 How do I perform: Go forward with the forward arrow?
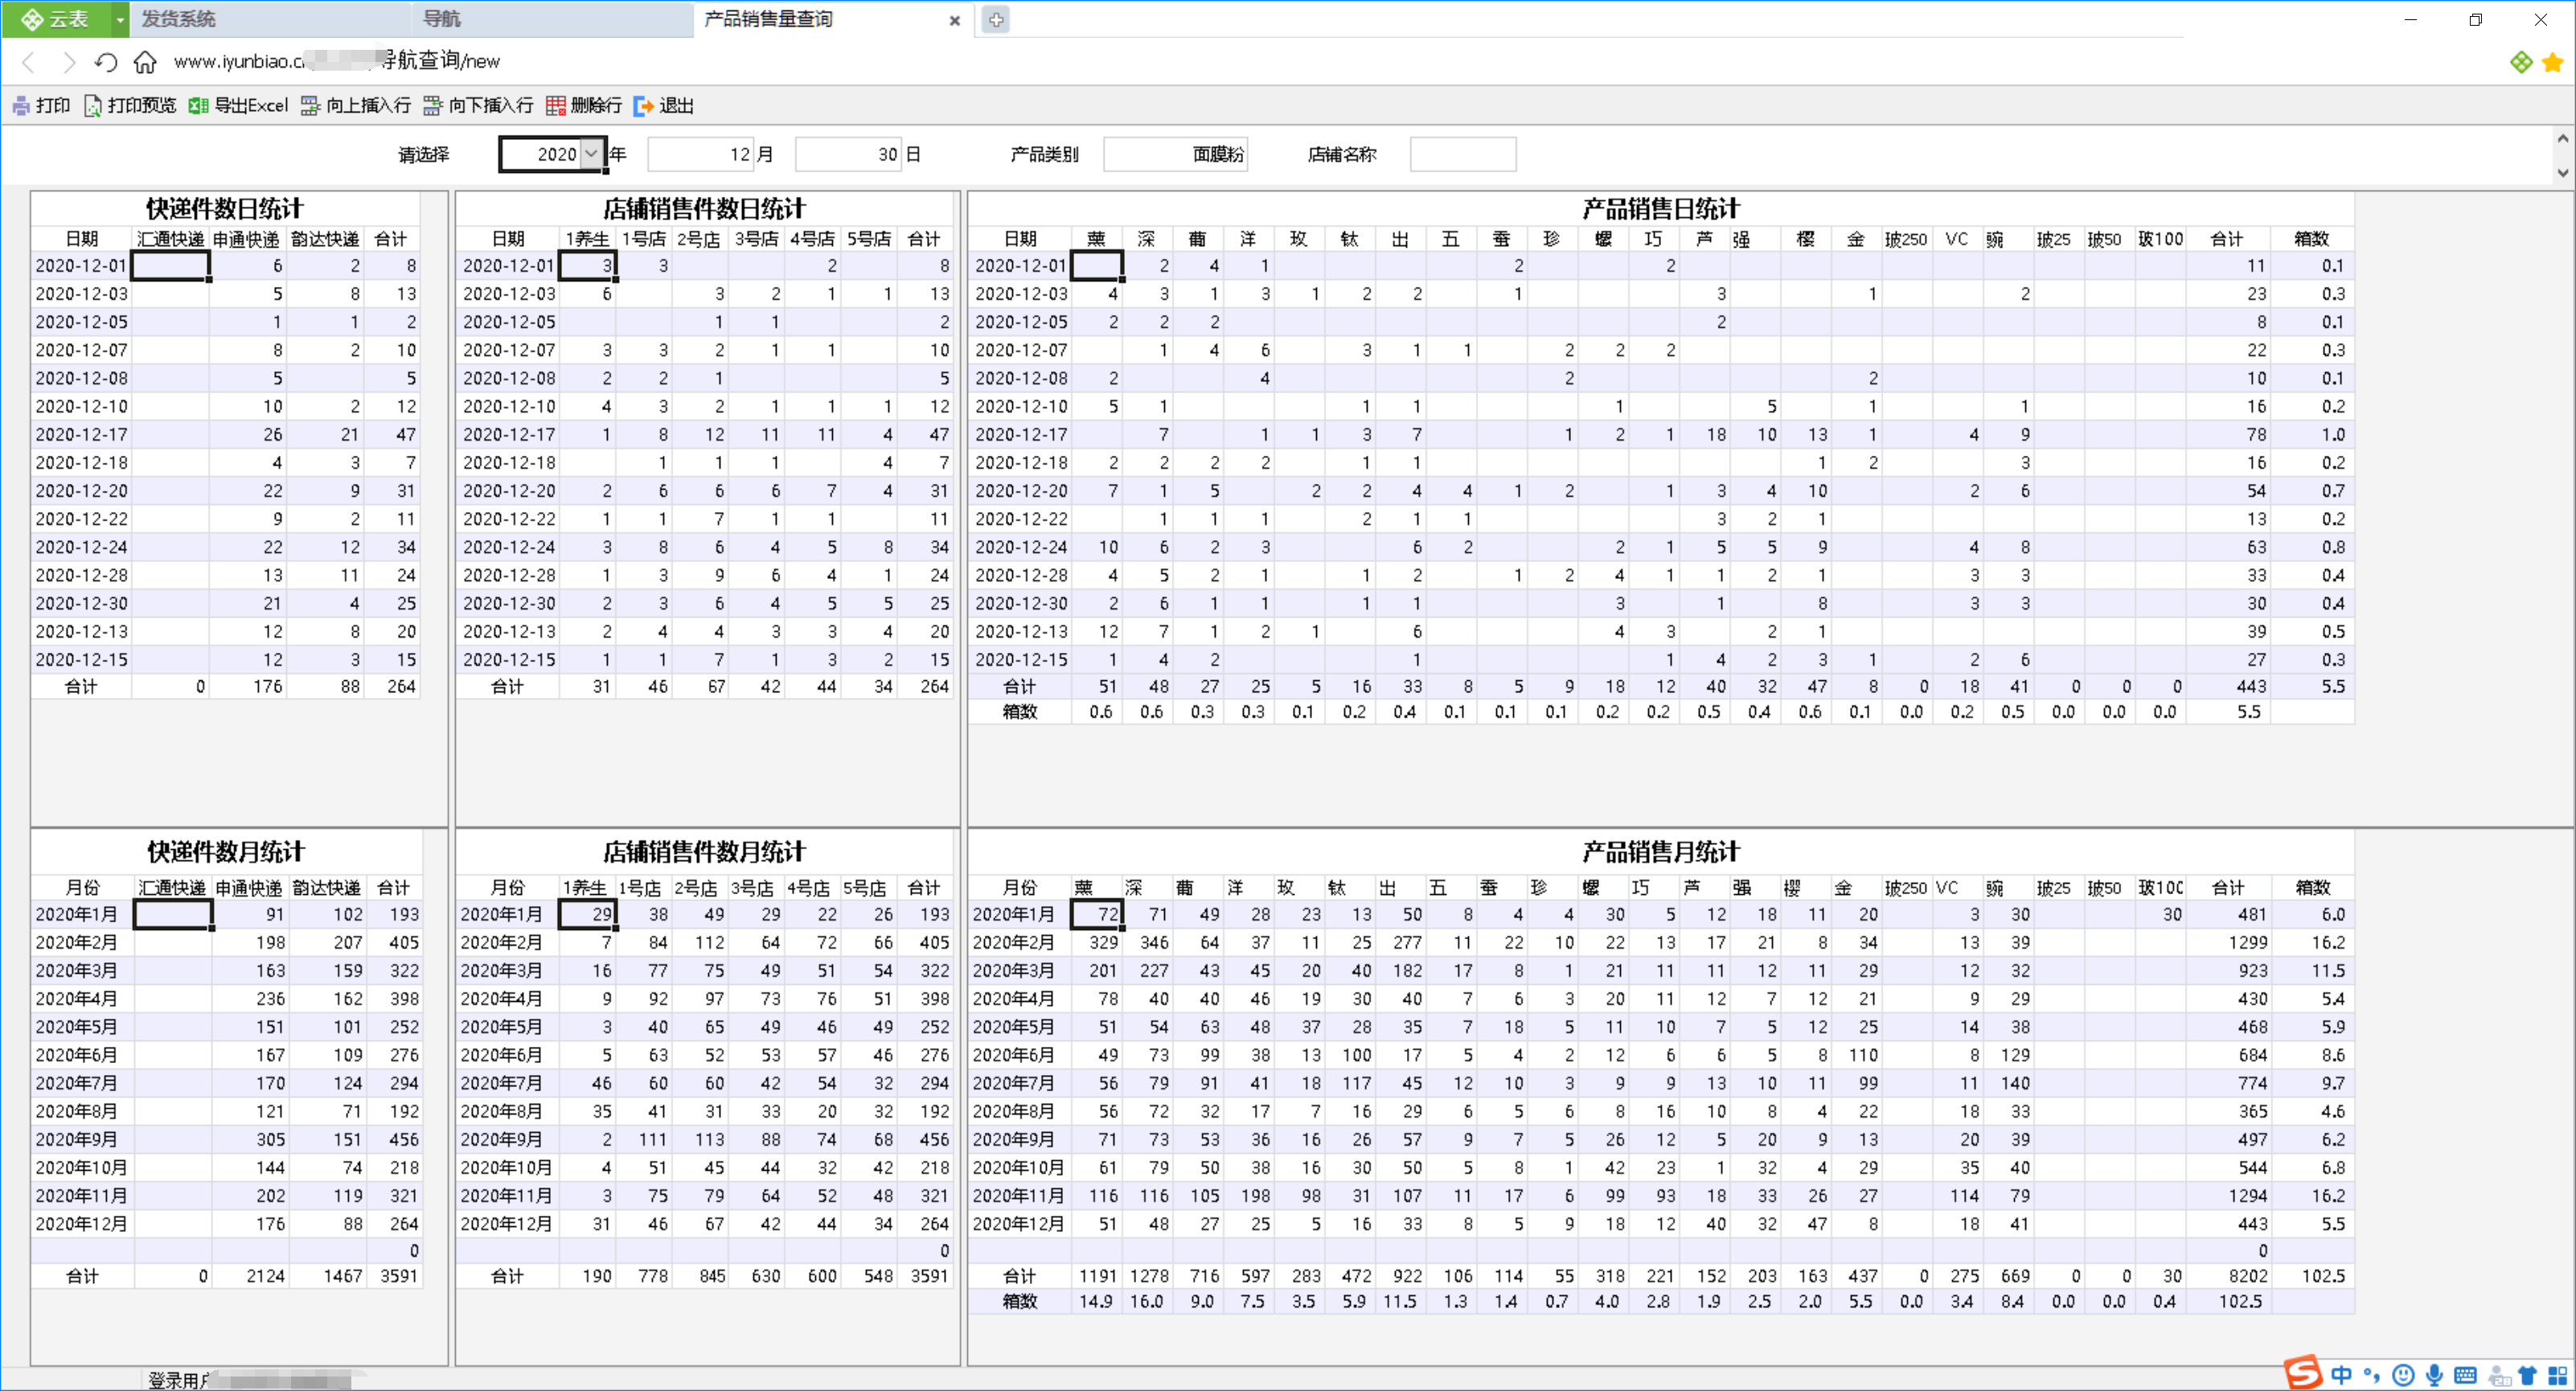[x=68, y=62]
